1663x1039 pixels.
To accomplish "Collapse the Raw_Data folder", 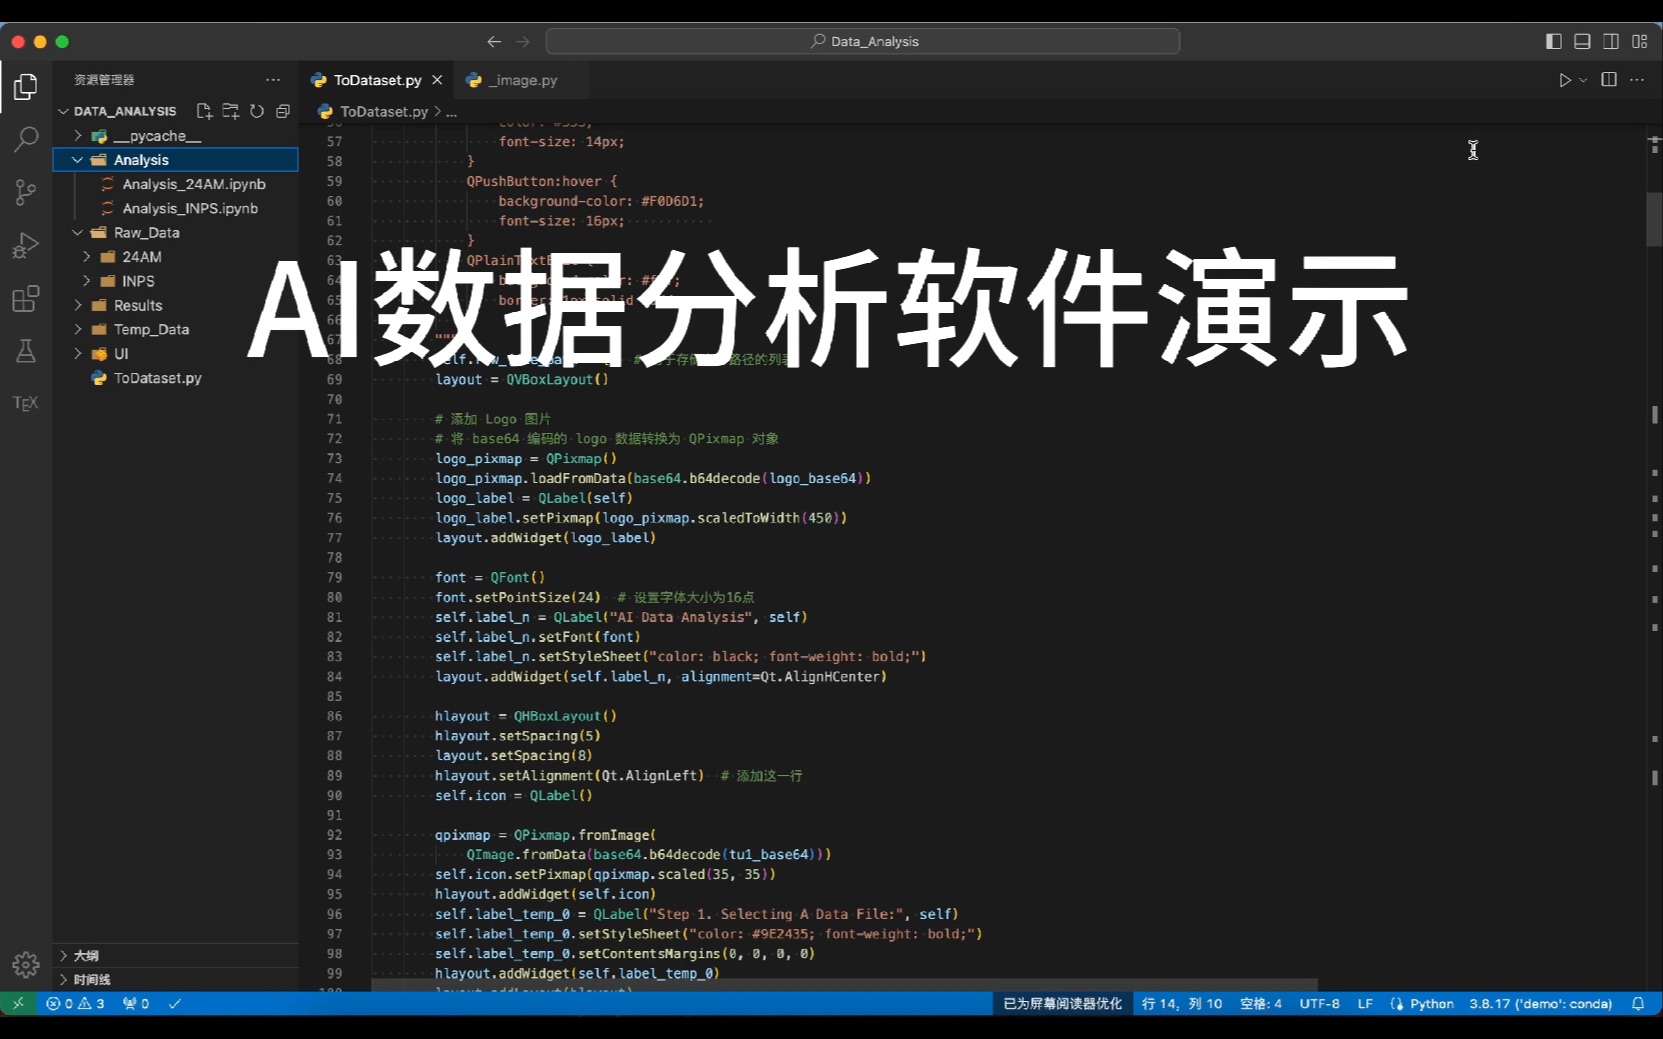I will pos(77,233).
